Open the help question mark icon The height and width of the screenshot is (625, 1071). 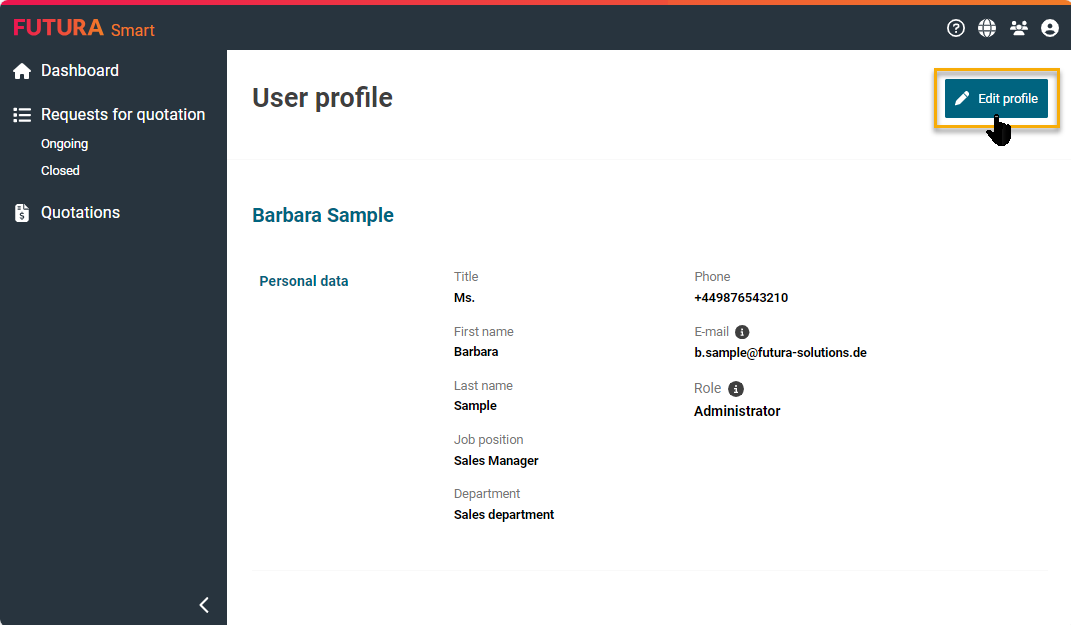[x=956, y=28]
